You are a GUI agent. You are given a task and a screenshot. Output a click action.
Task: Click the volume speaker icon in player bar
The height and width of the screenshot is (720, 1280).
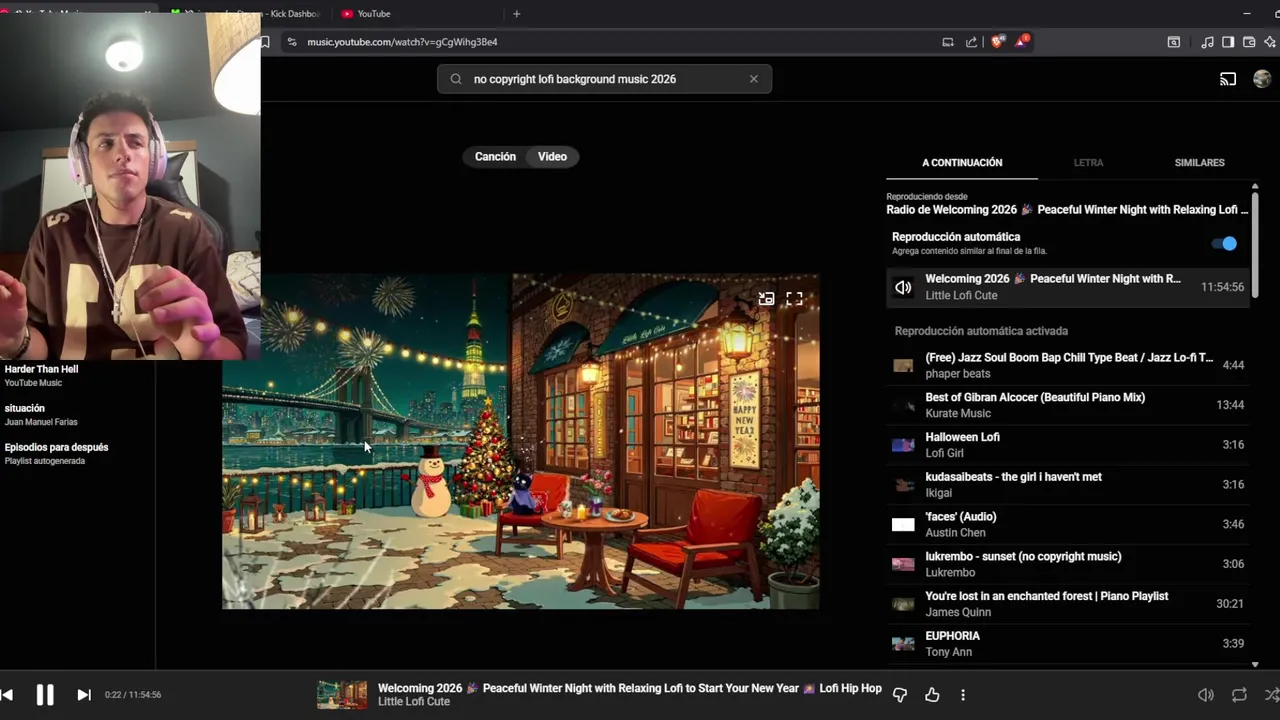(x=1206, y=695)
